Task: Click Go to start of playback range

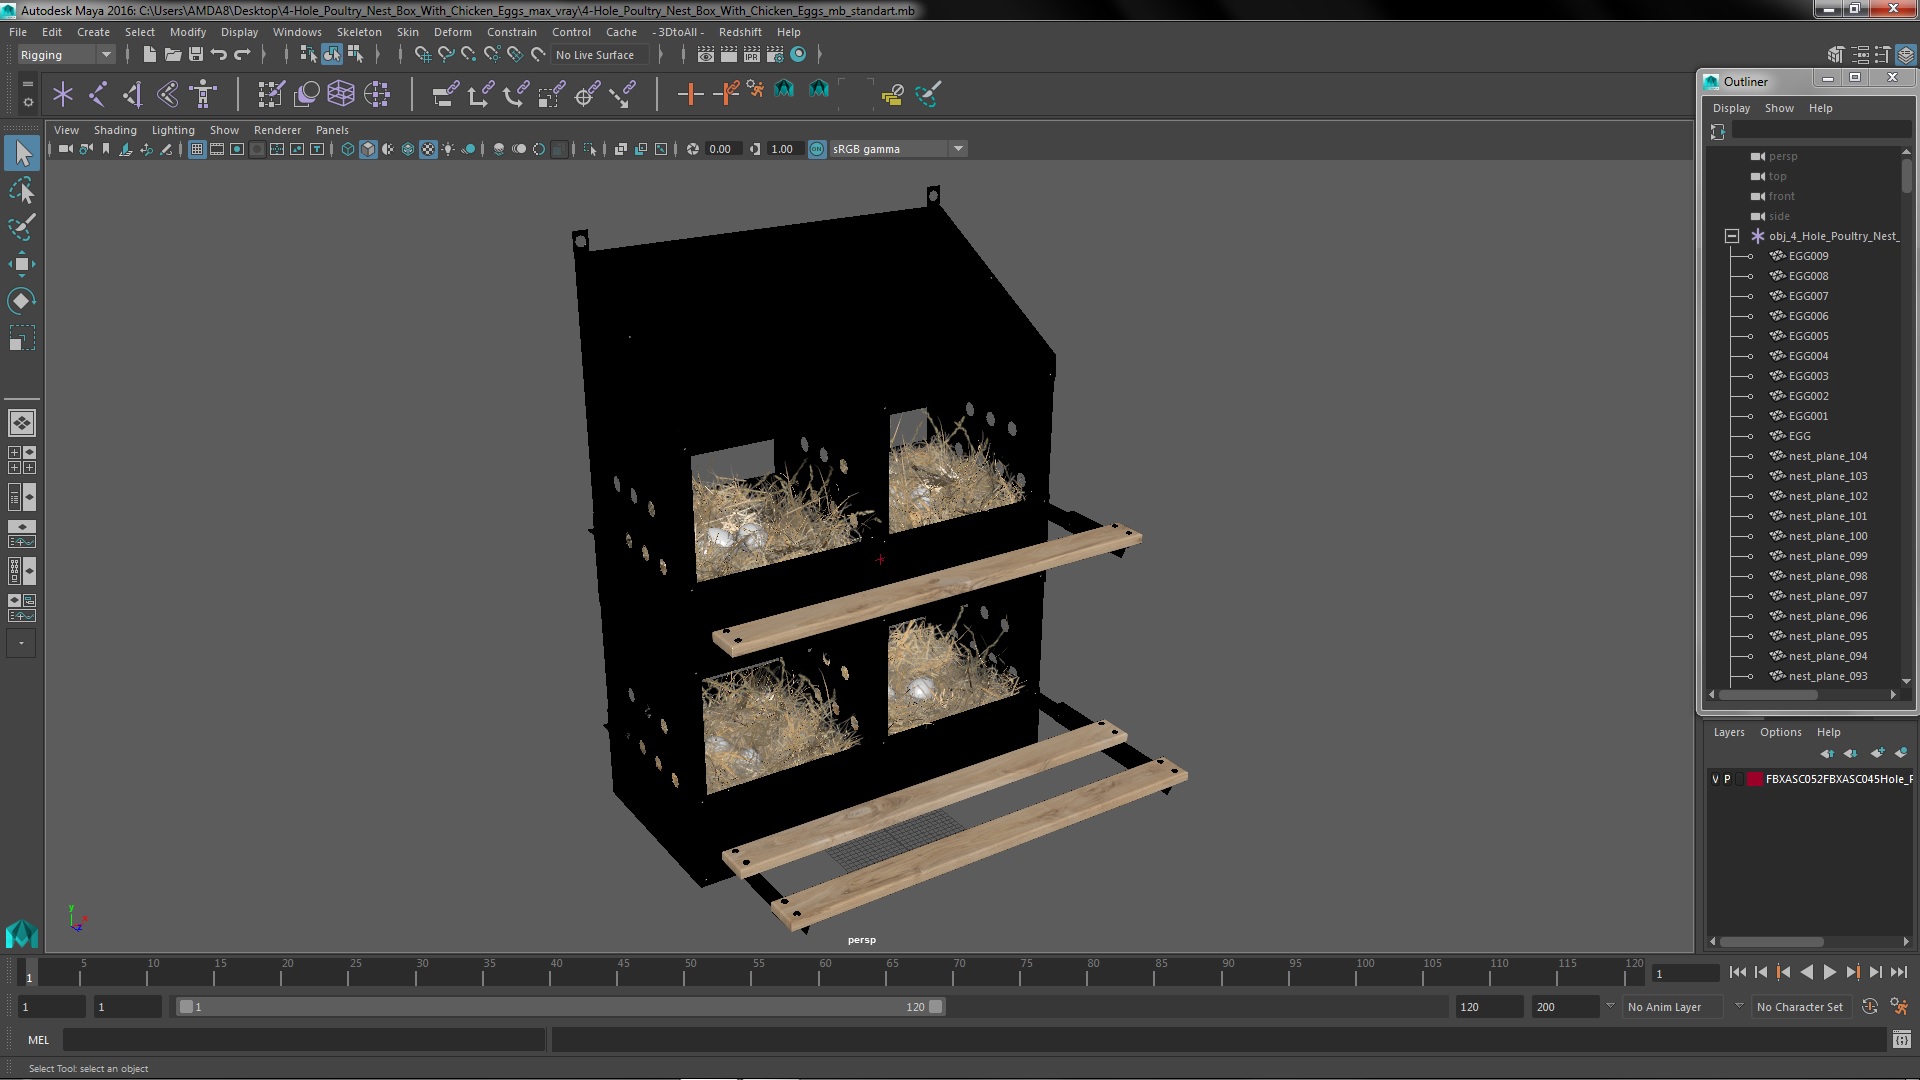Action: click(1737, 972)
